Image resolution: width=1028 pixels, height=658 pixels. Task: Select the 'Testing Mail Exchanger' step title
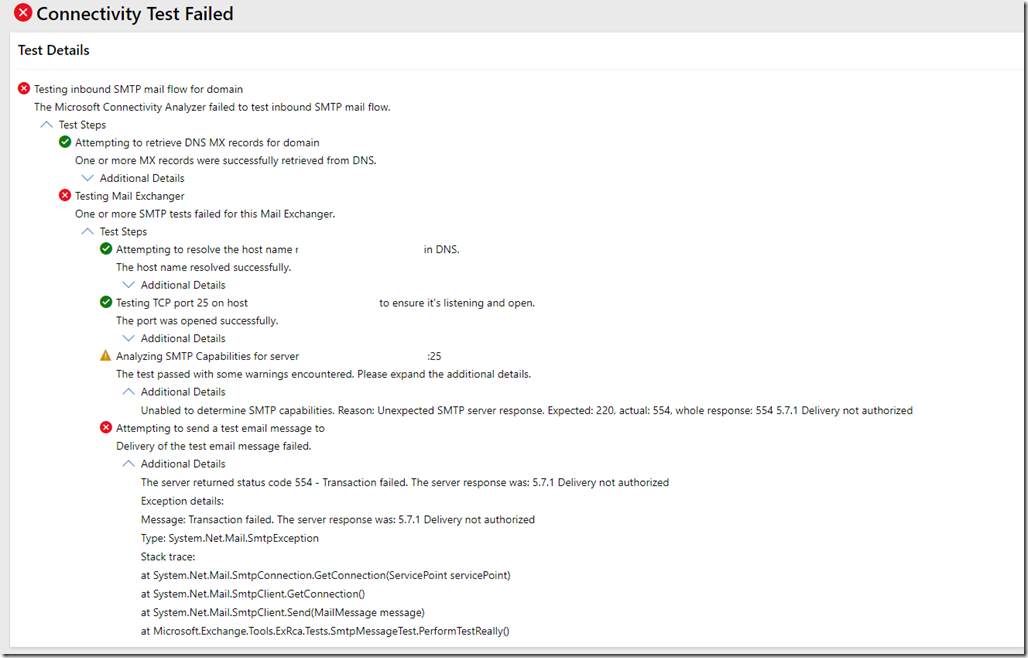pos(129,196)
